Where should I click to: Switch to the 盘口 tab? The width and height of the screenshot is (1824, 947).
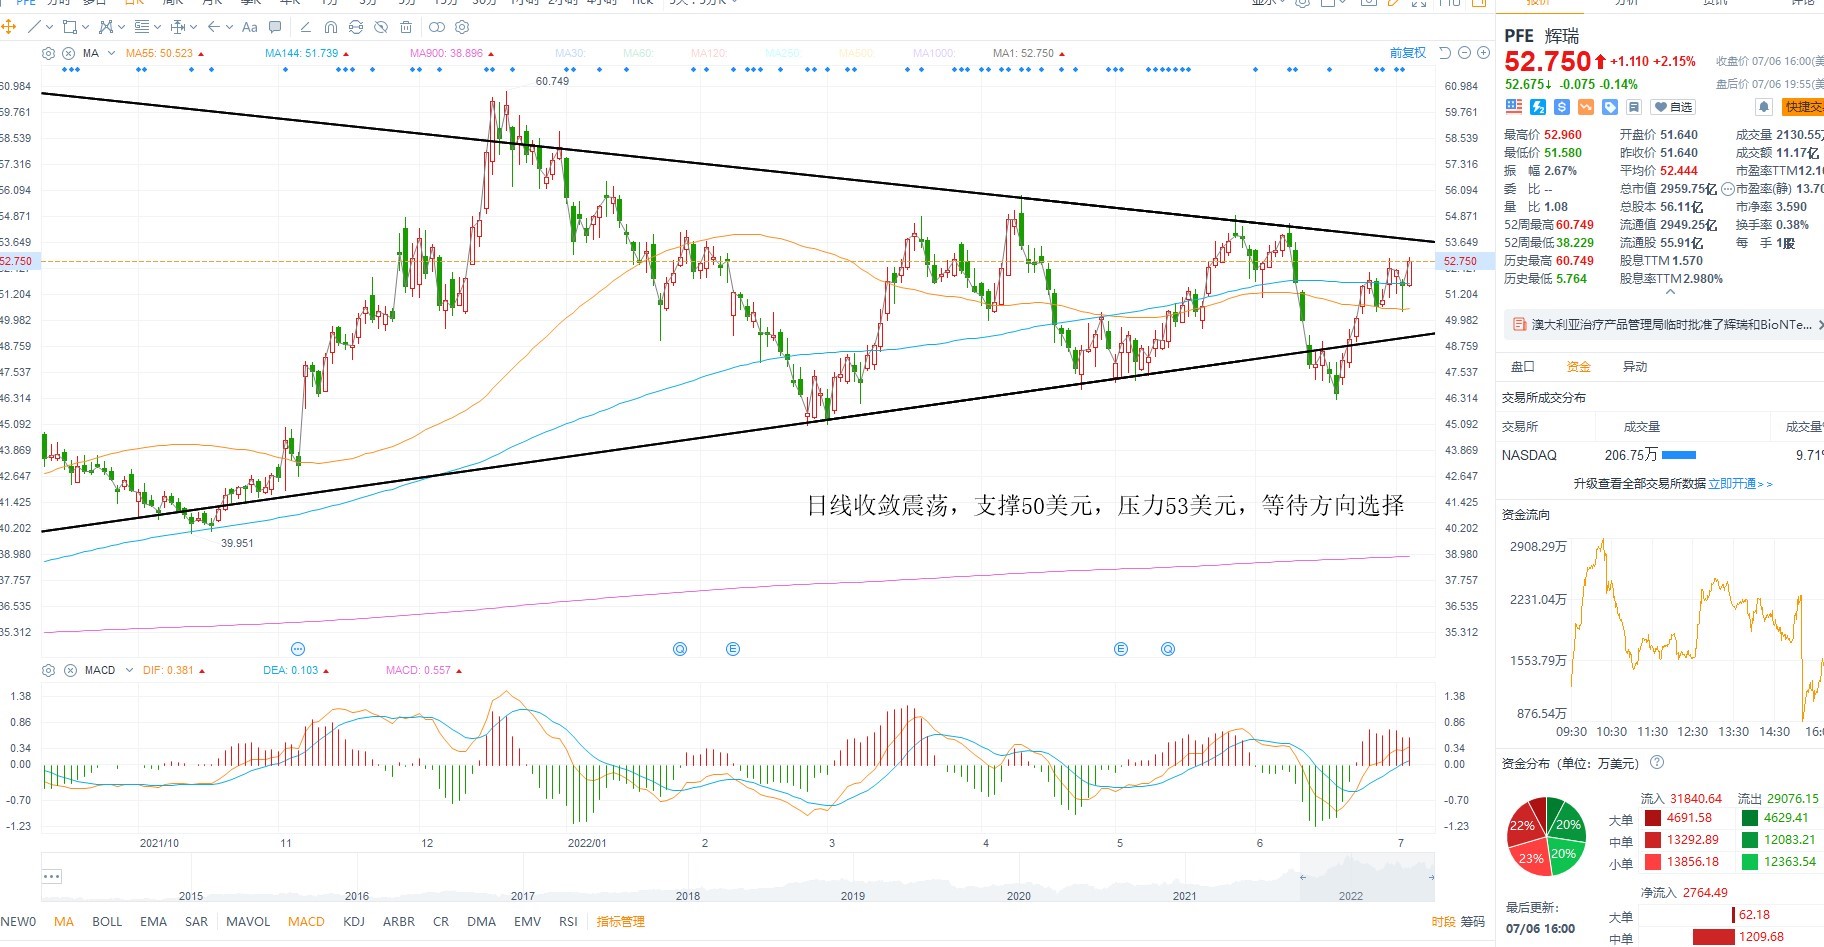tap(1522, 367)
